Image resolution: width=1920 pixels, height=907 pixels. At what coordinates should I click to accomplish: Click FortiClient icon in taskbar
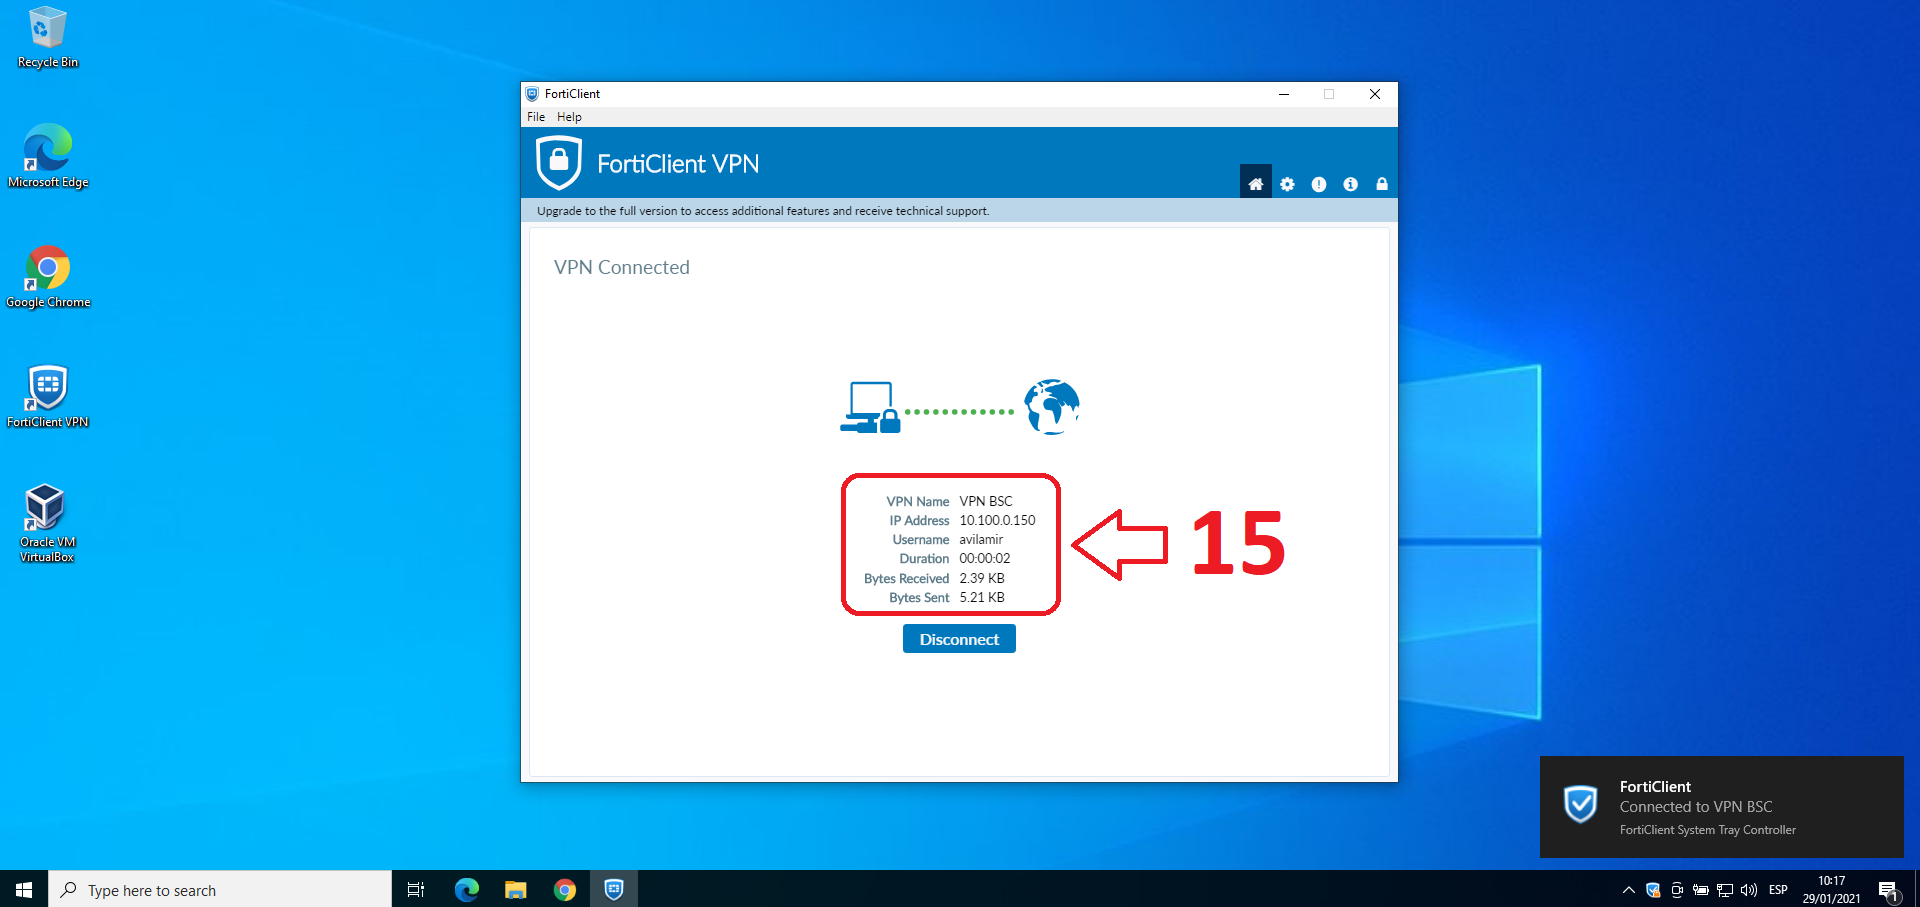(614, 889)
